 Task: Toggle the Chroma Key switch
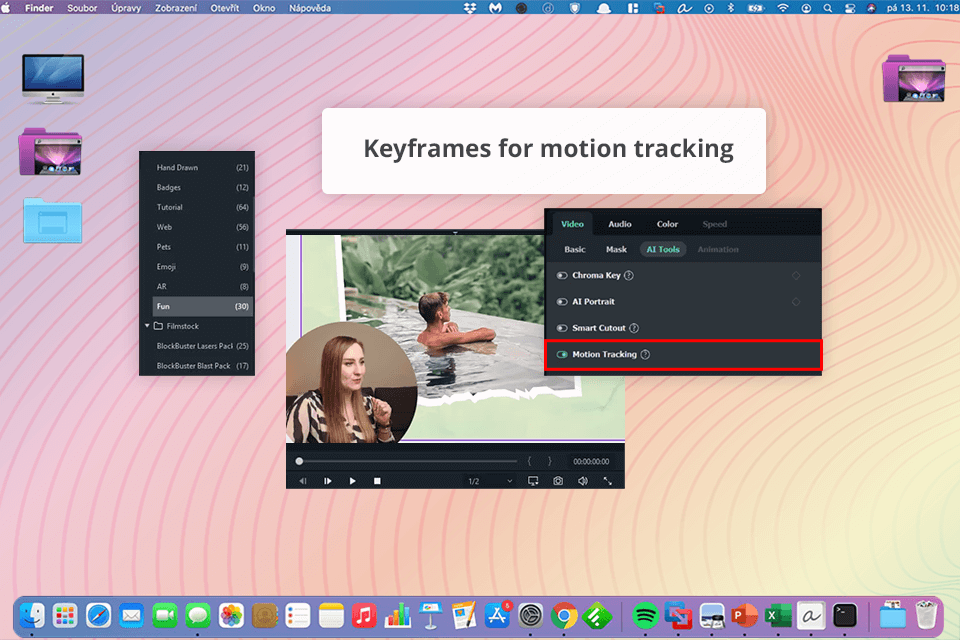[x=561, y=276]
